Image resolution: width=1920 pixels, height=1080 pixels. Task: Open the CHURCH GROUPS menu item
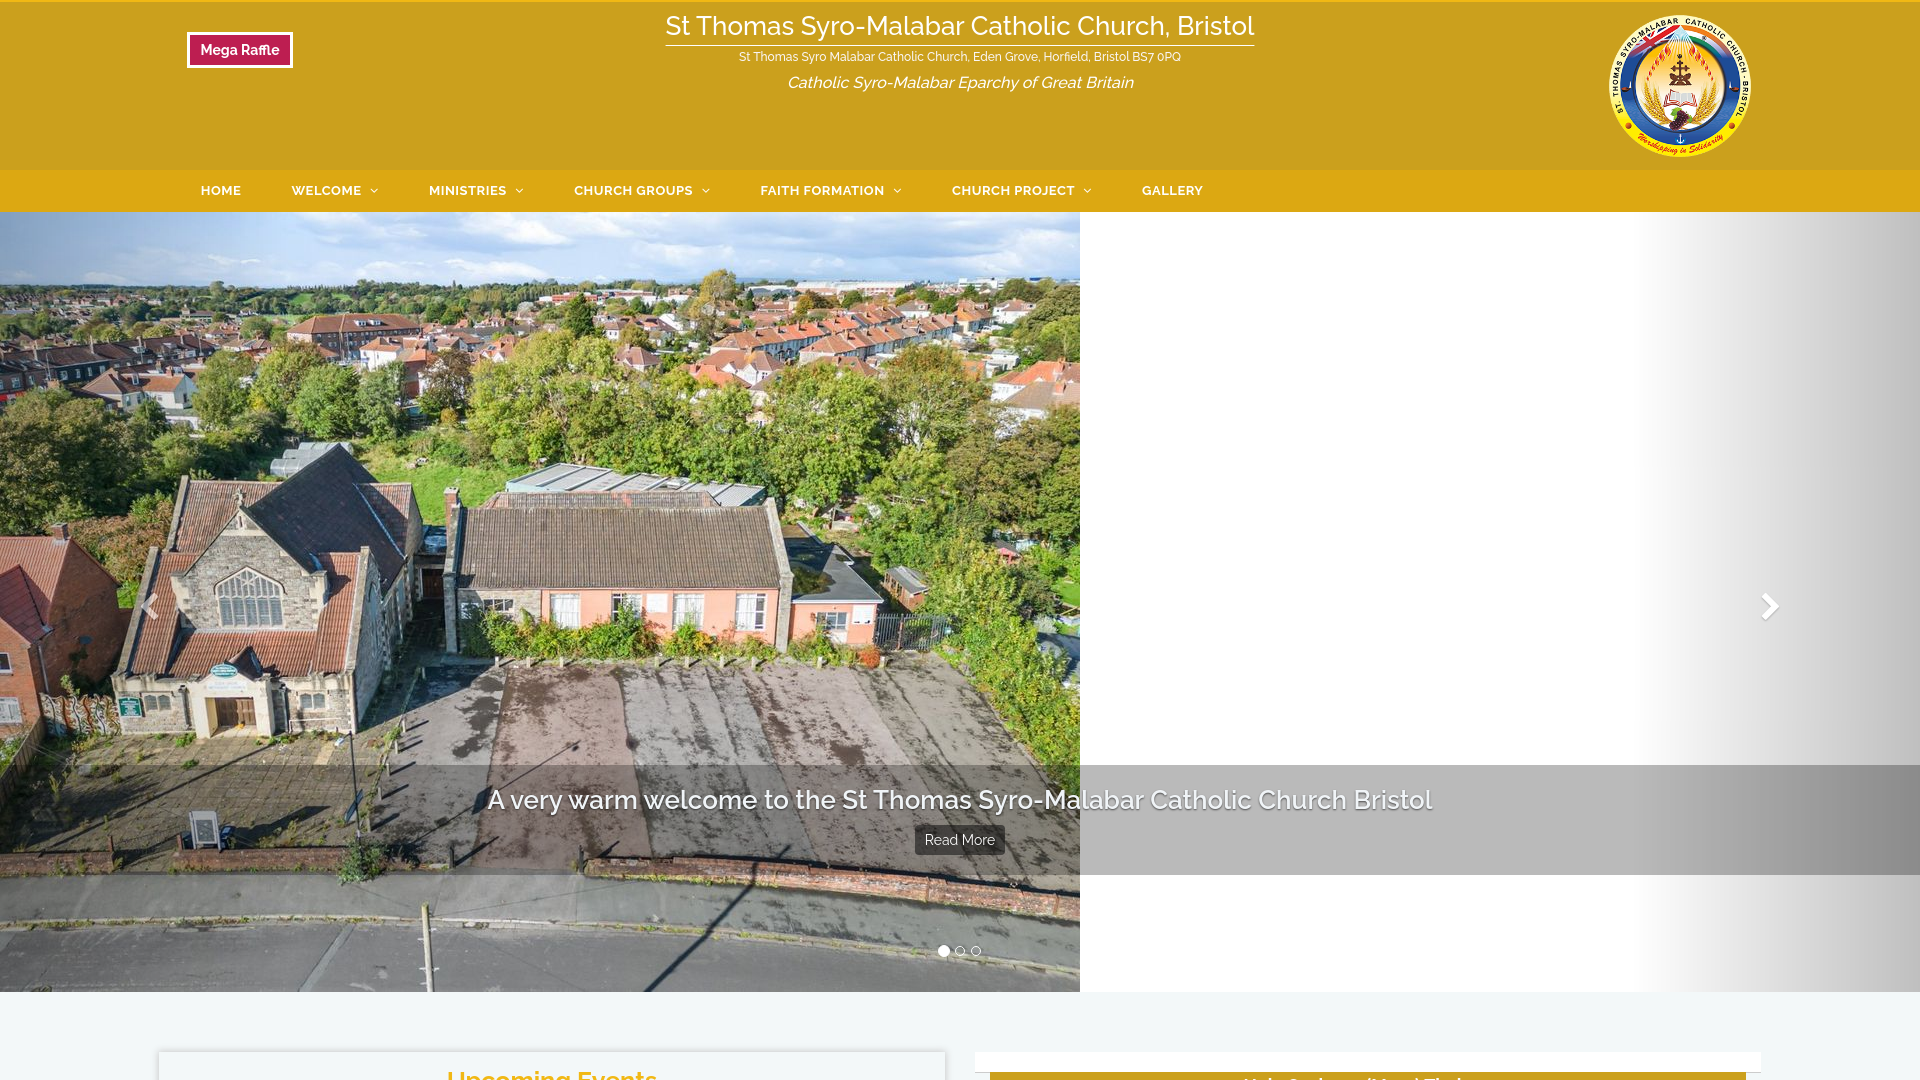tap(633, 191)
